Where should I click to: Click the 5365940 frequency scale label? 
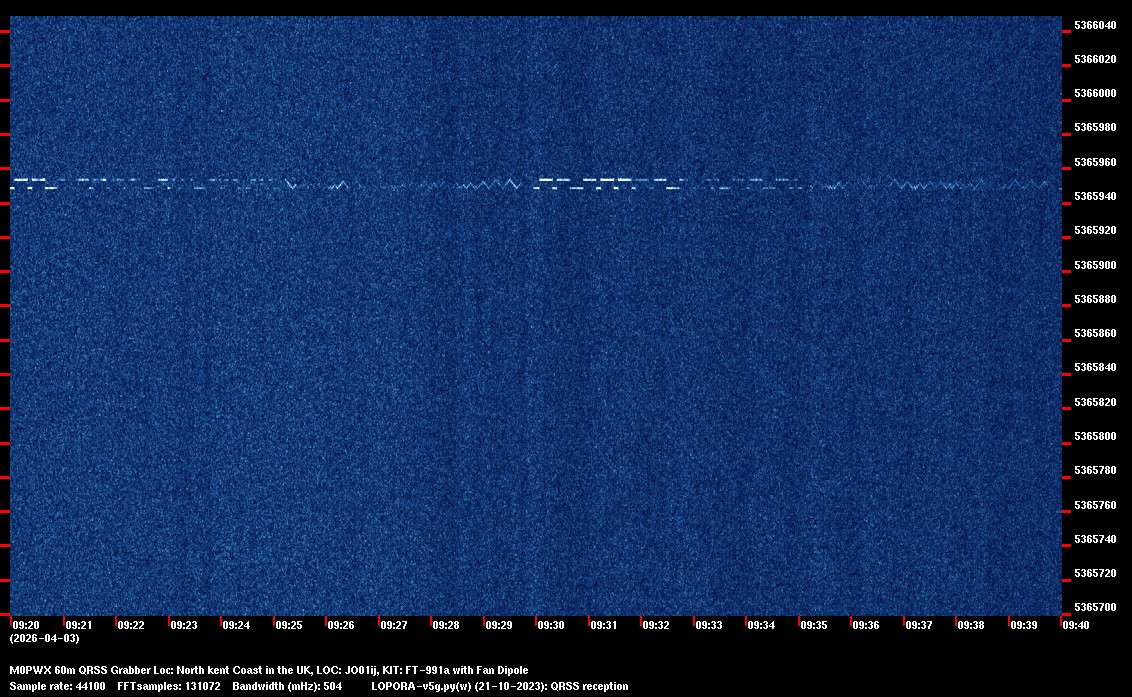1095,196
